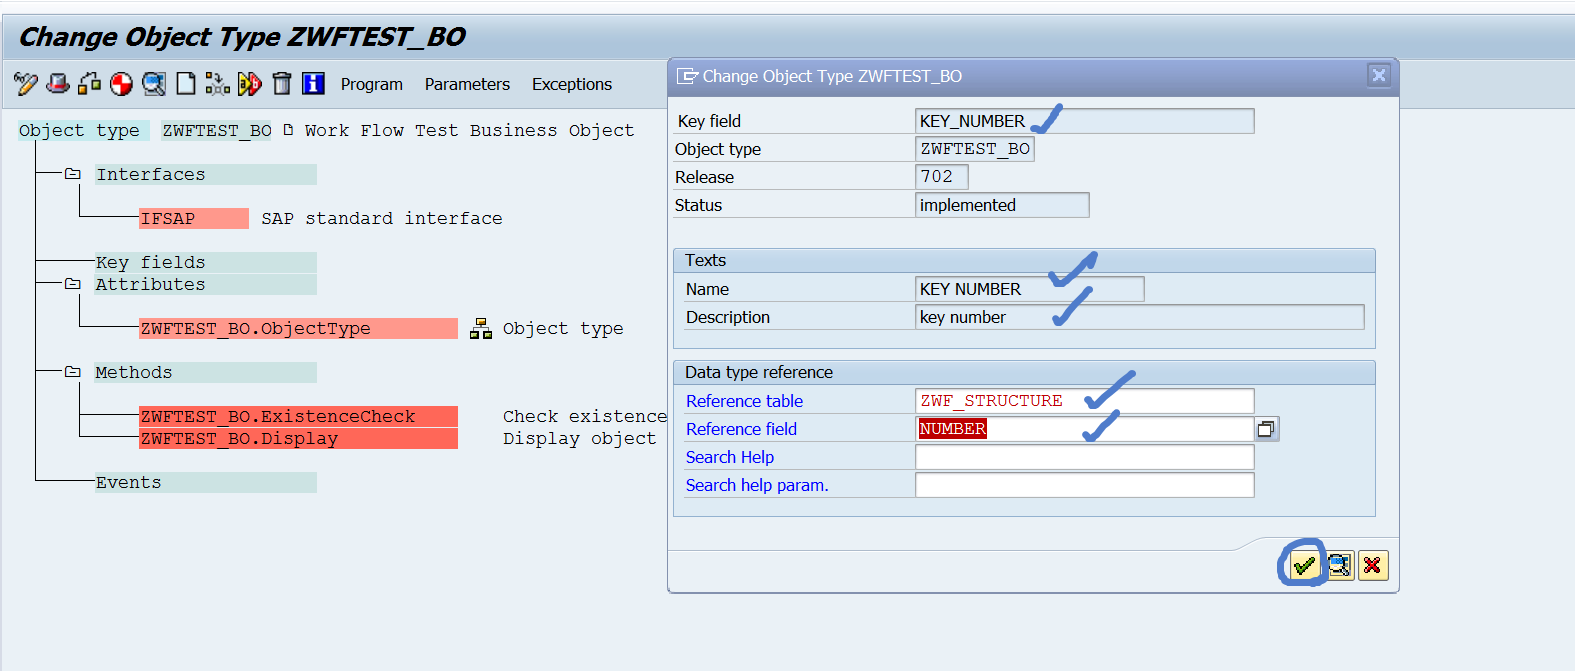The image size is (1575, 671).
Task: Click the blue Information icon
Action: click(x=313, y=84)
